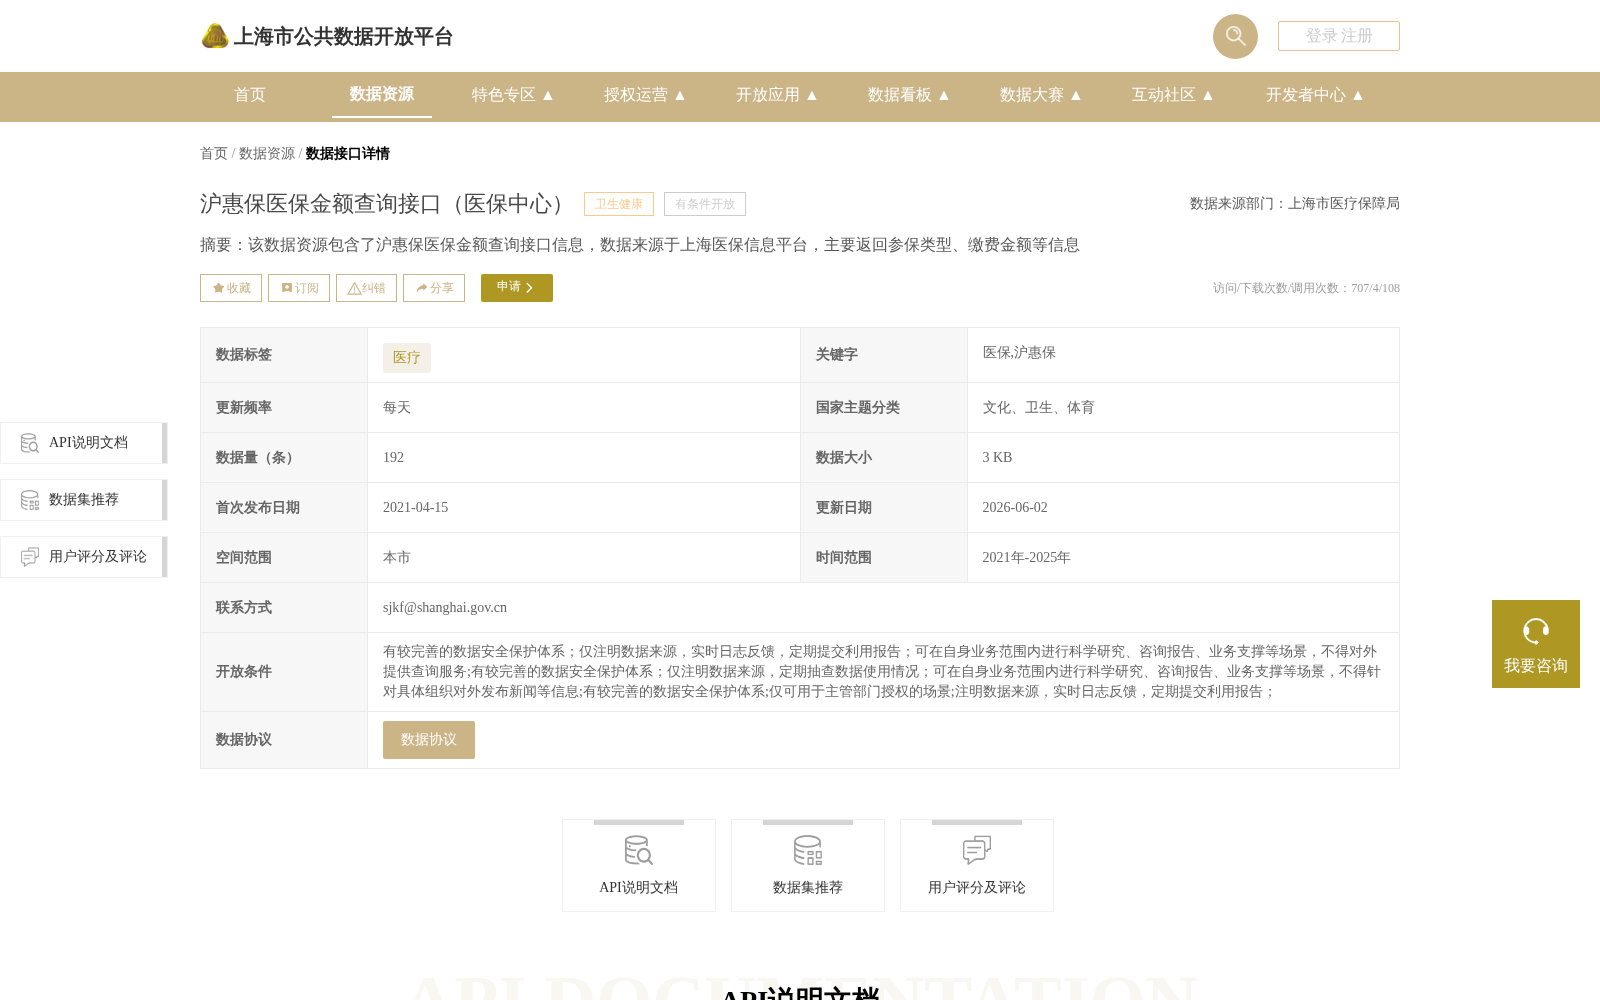
Task: Click update date 2026-06-02
Action: tap(1015, 508)
